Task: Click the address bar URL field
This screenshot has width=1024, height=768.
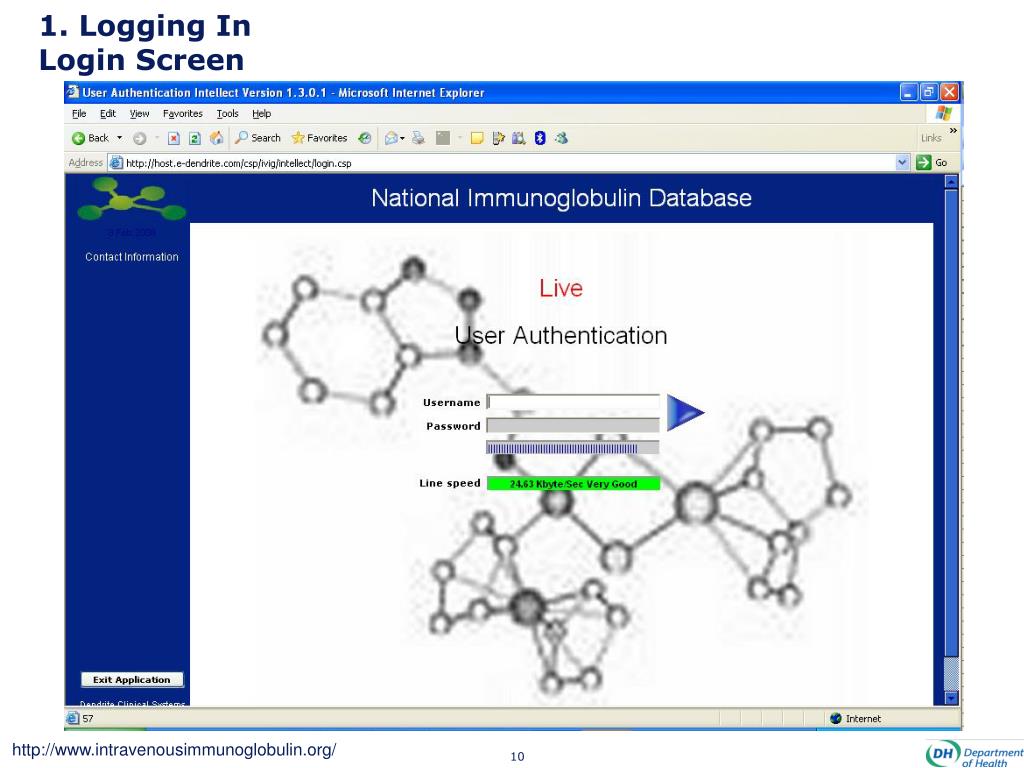Action: click(503, 163)
